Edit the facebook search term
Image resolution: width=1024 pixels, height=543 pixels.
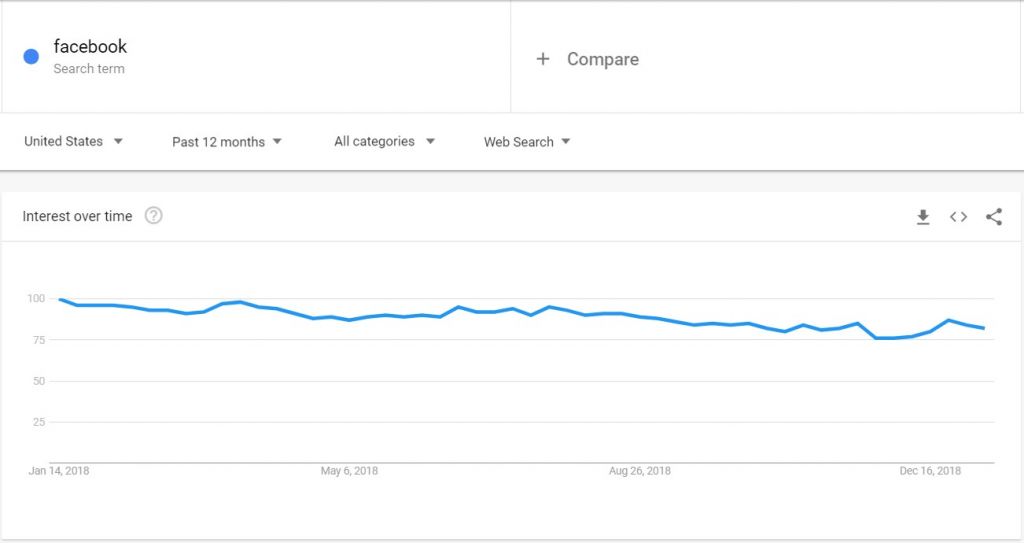tap(90, 46)
